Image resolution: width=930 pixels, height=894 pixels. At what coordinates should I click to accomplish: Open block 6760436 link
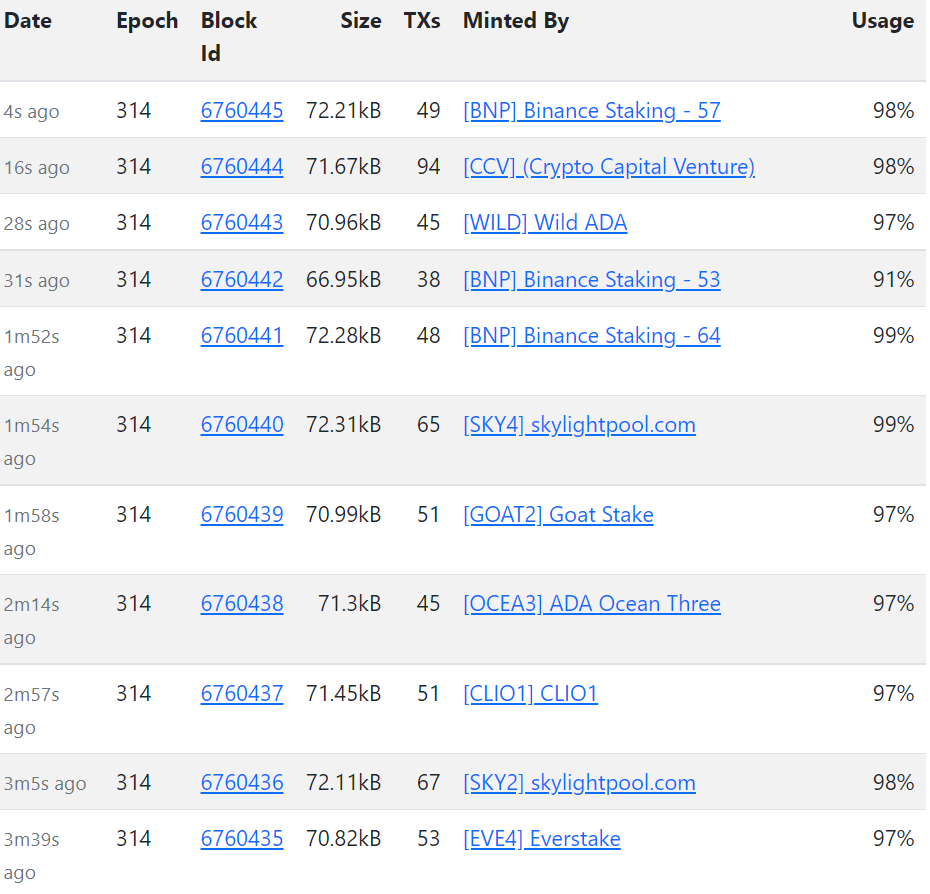242,782
